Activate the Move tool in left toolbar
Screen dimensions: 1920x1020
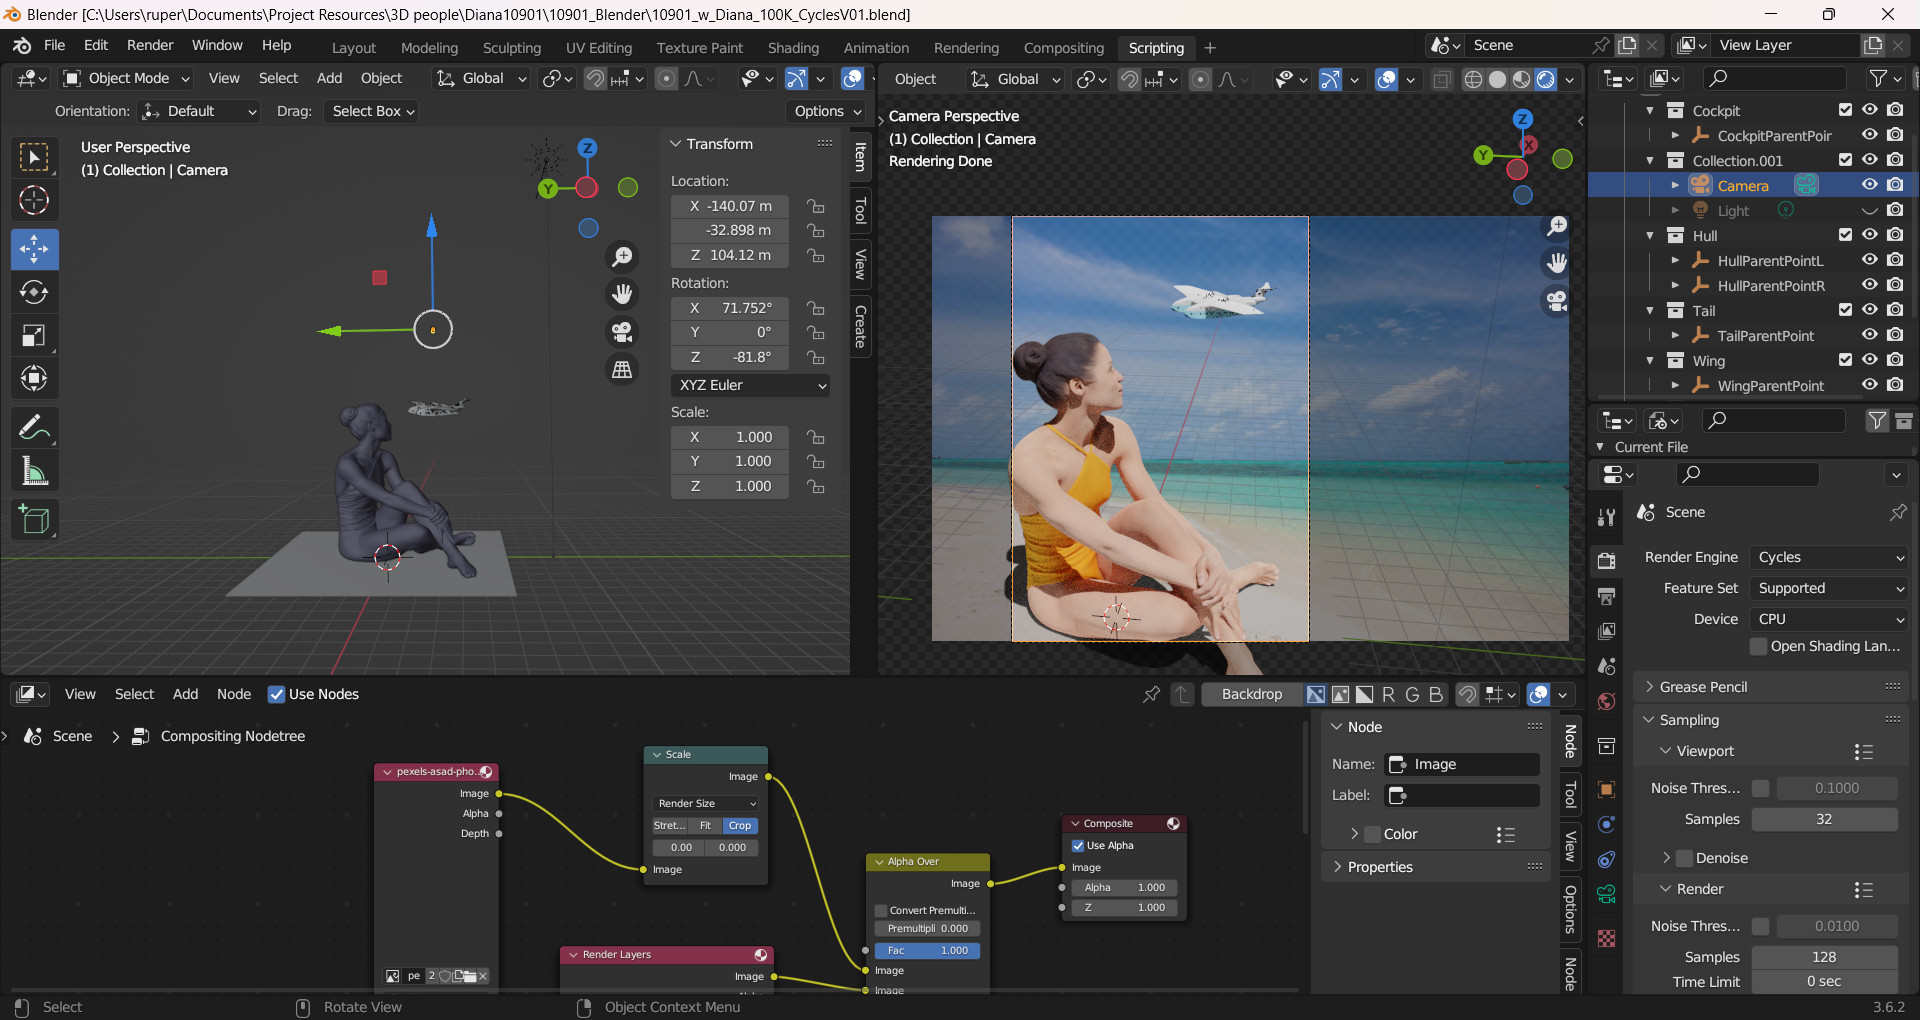click(x=34, y=249)
